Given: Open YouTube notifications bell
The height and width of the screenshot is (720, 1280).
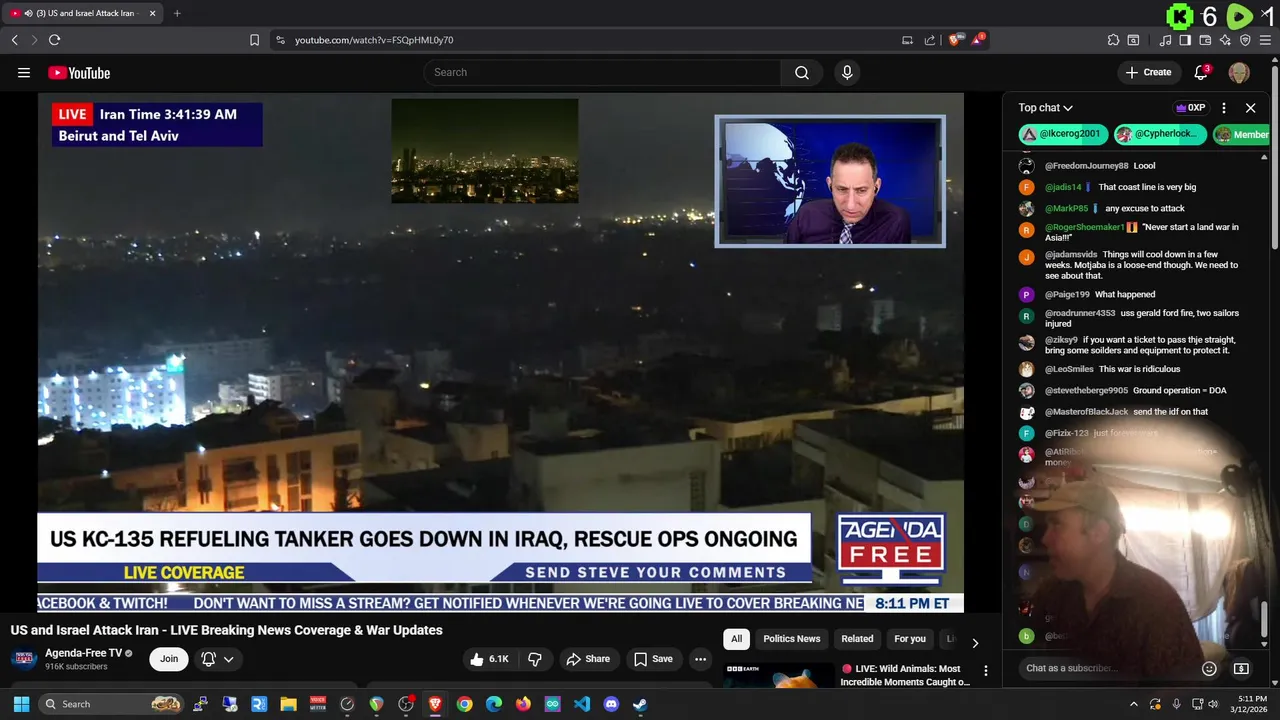Looking at the screenshot, I should click(x=1202, y=72).
